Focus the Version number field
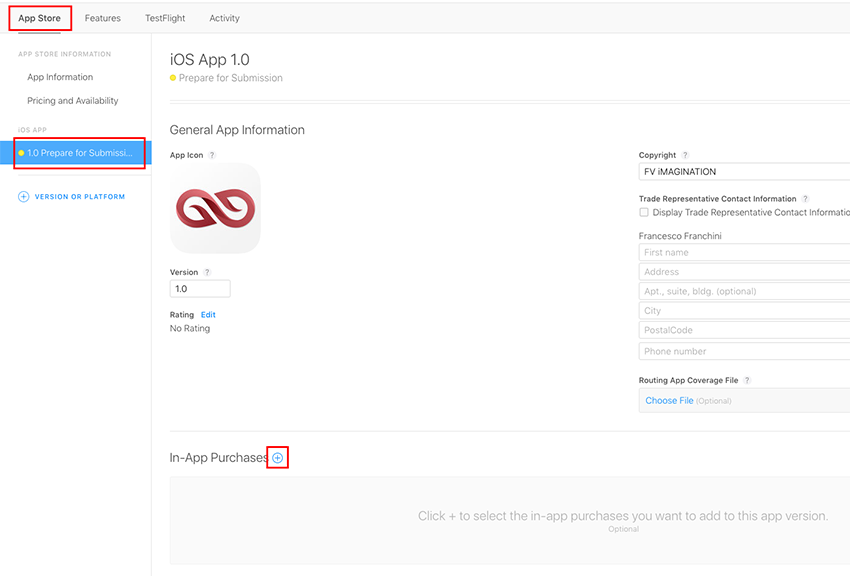This screenshot has height=576, width=850. (x=200, y=289)
